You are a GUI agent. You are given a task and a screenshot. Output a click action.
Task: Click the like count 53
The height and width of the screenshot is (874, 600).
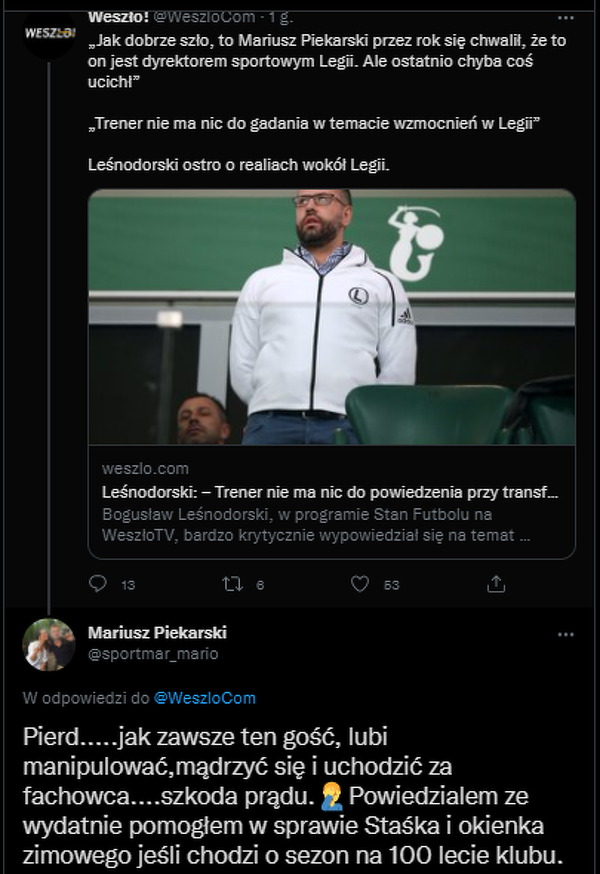coord(391,585)
